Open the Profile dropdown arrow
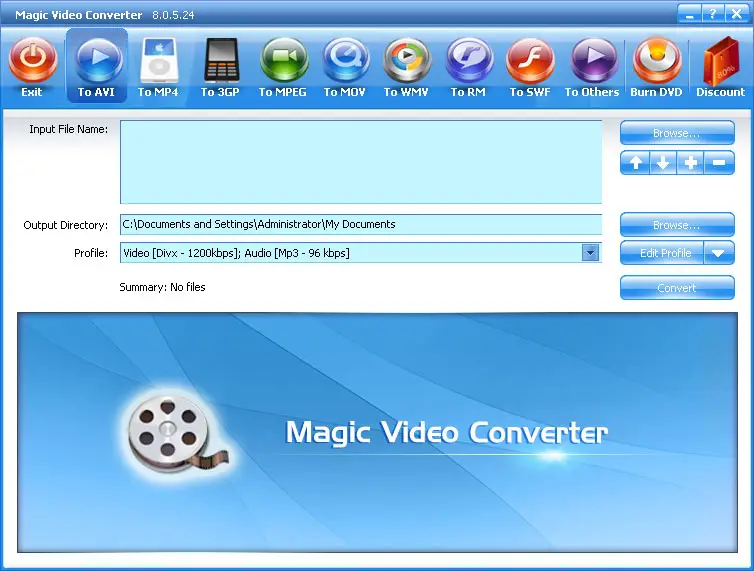 pyautogui.click(x=590, y=253)
